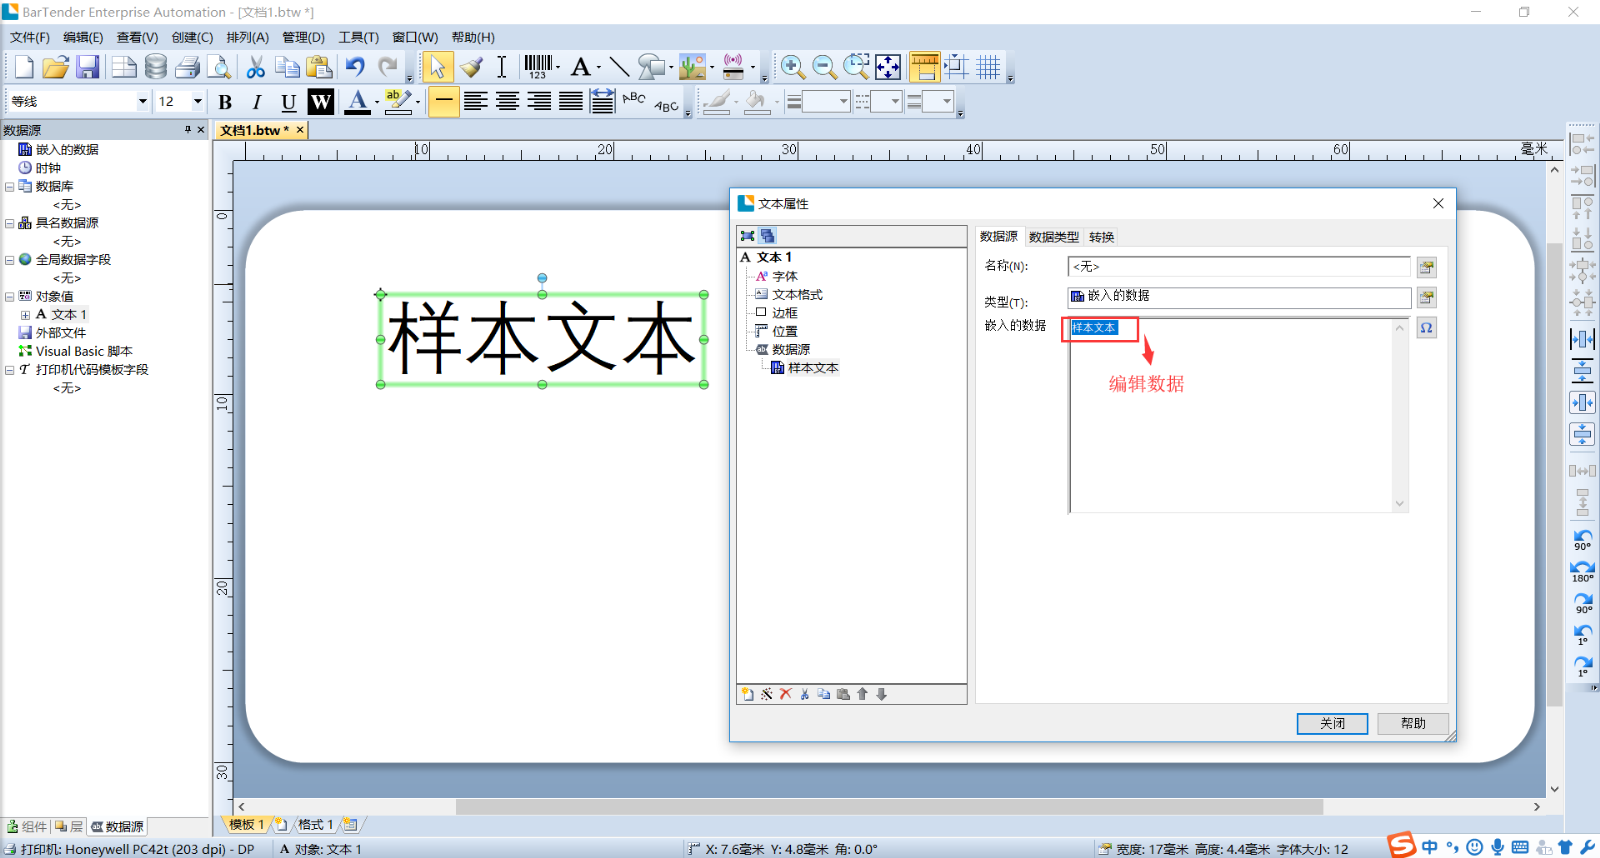This screenshot has height=858, width=1600.
Task: Click the 关闭 button
Action: 1332,723
